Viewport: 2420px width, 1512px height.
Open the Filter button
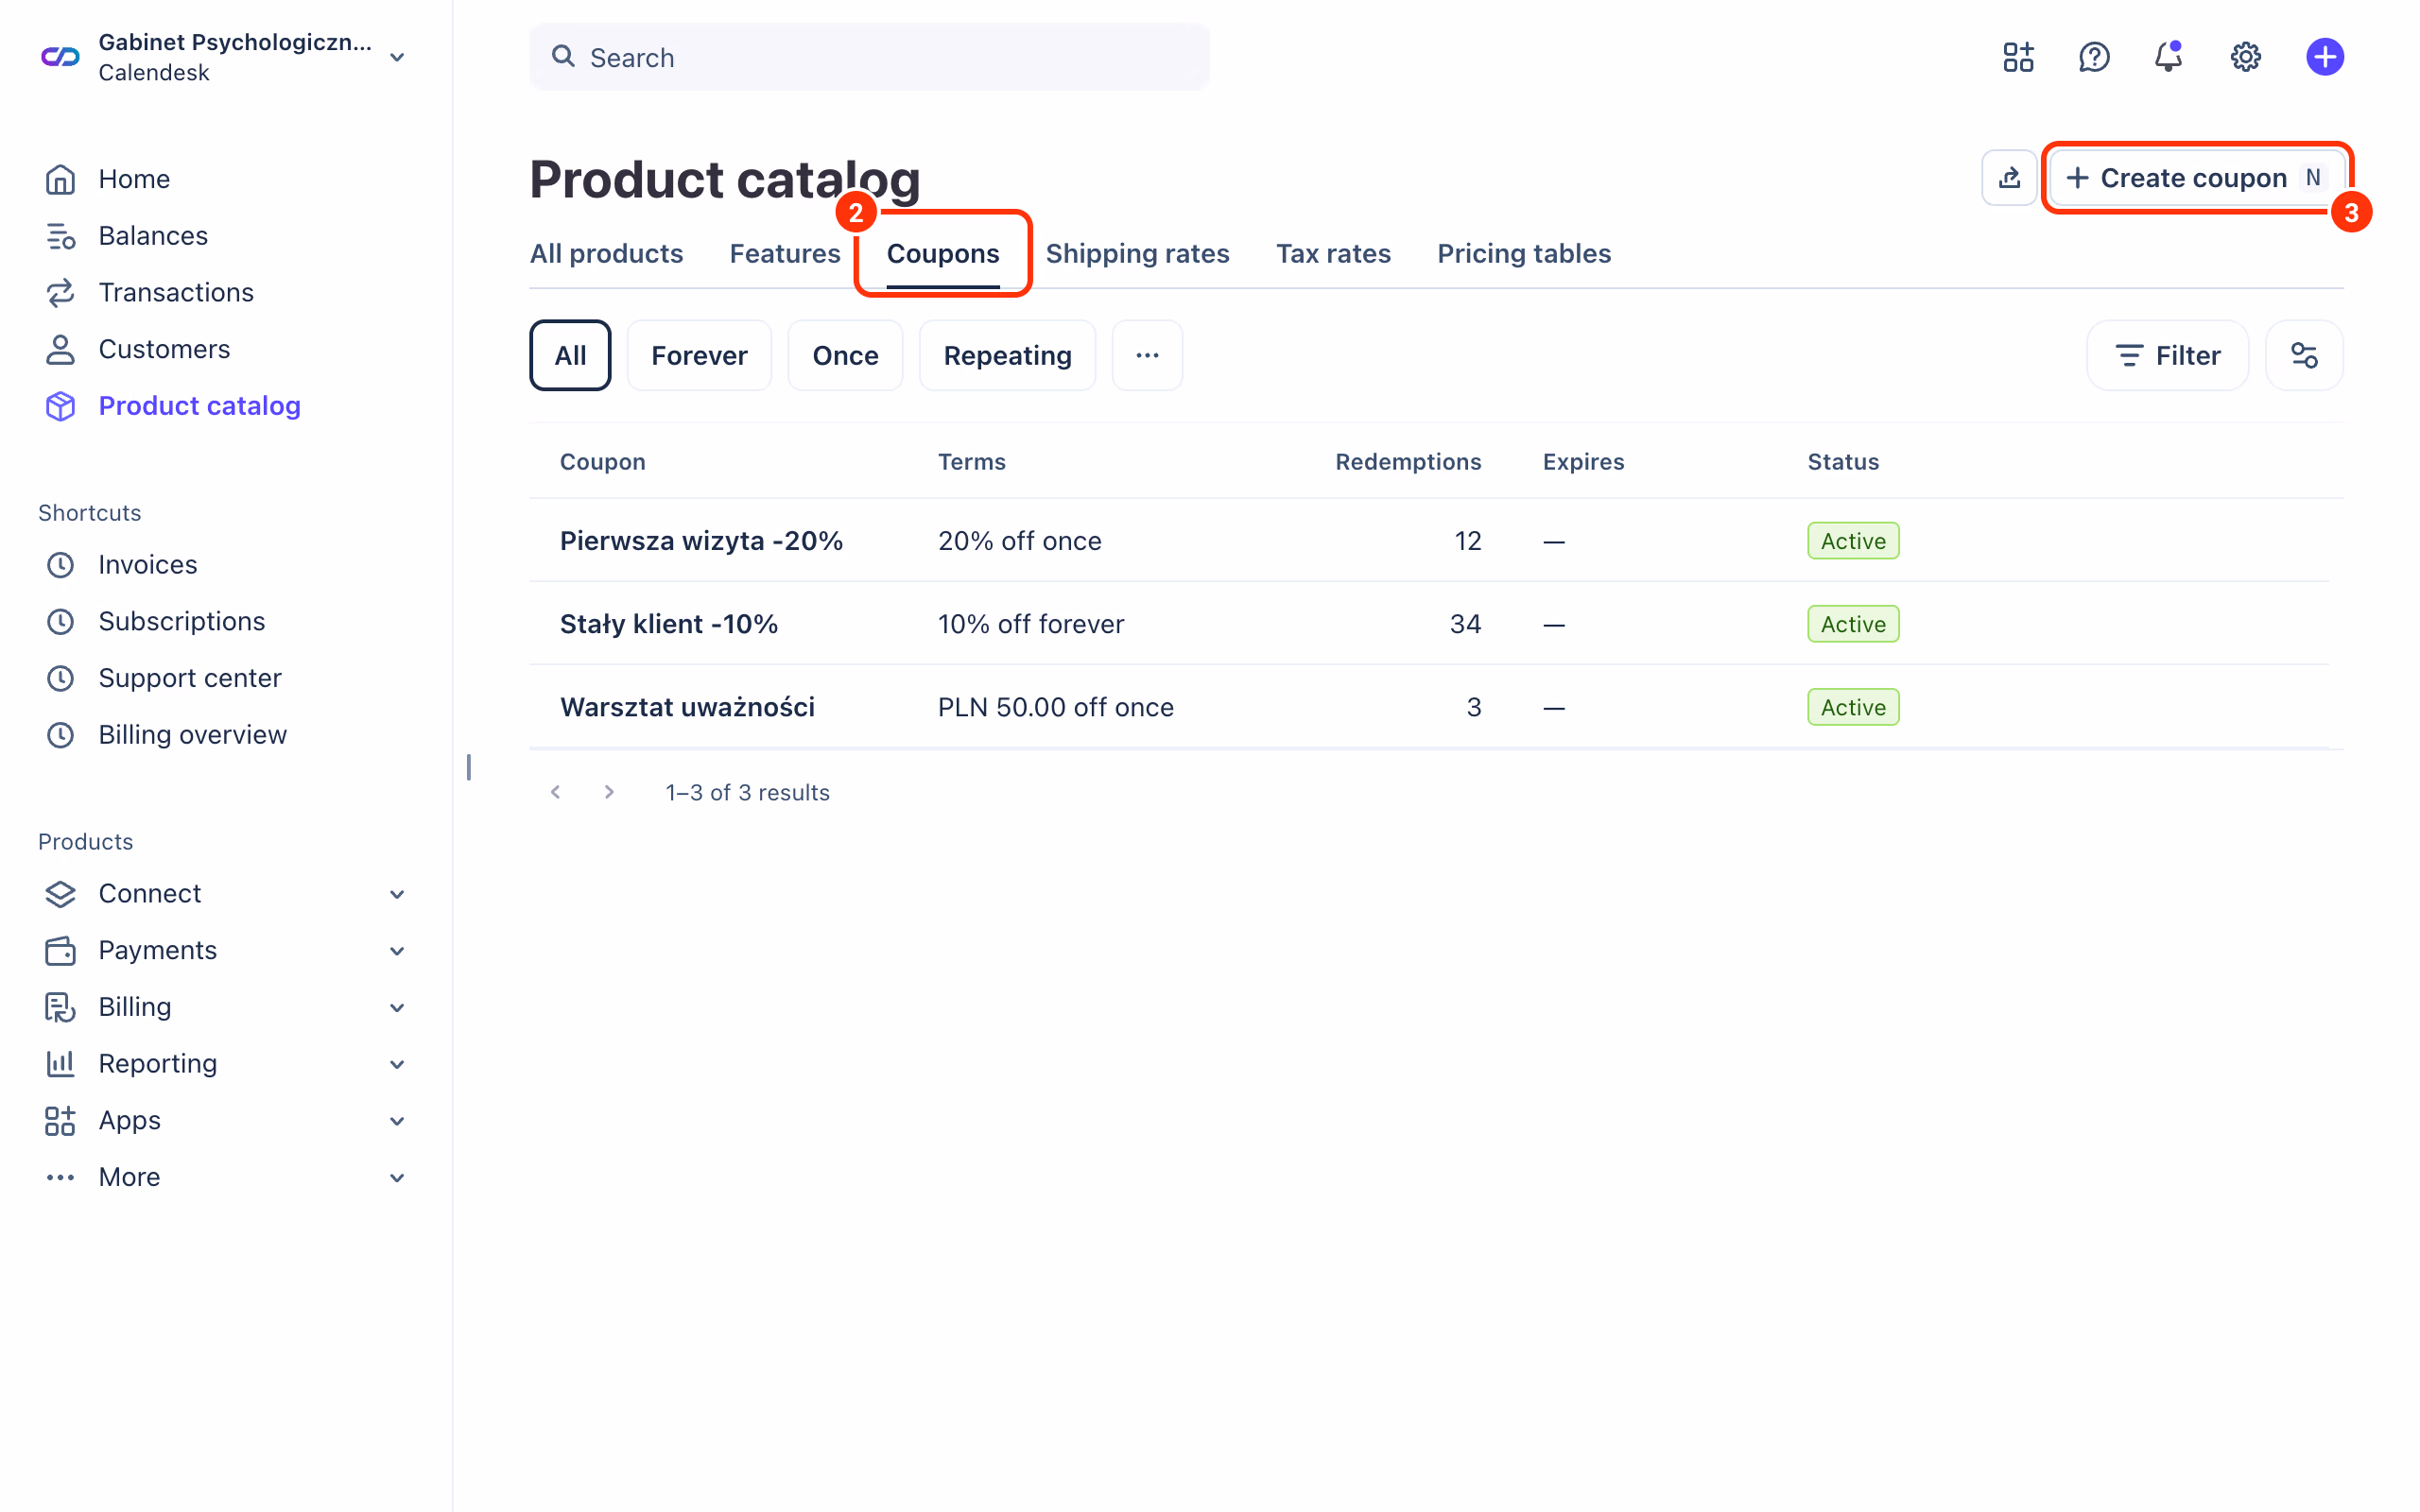click(2167, 355)
